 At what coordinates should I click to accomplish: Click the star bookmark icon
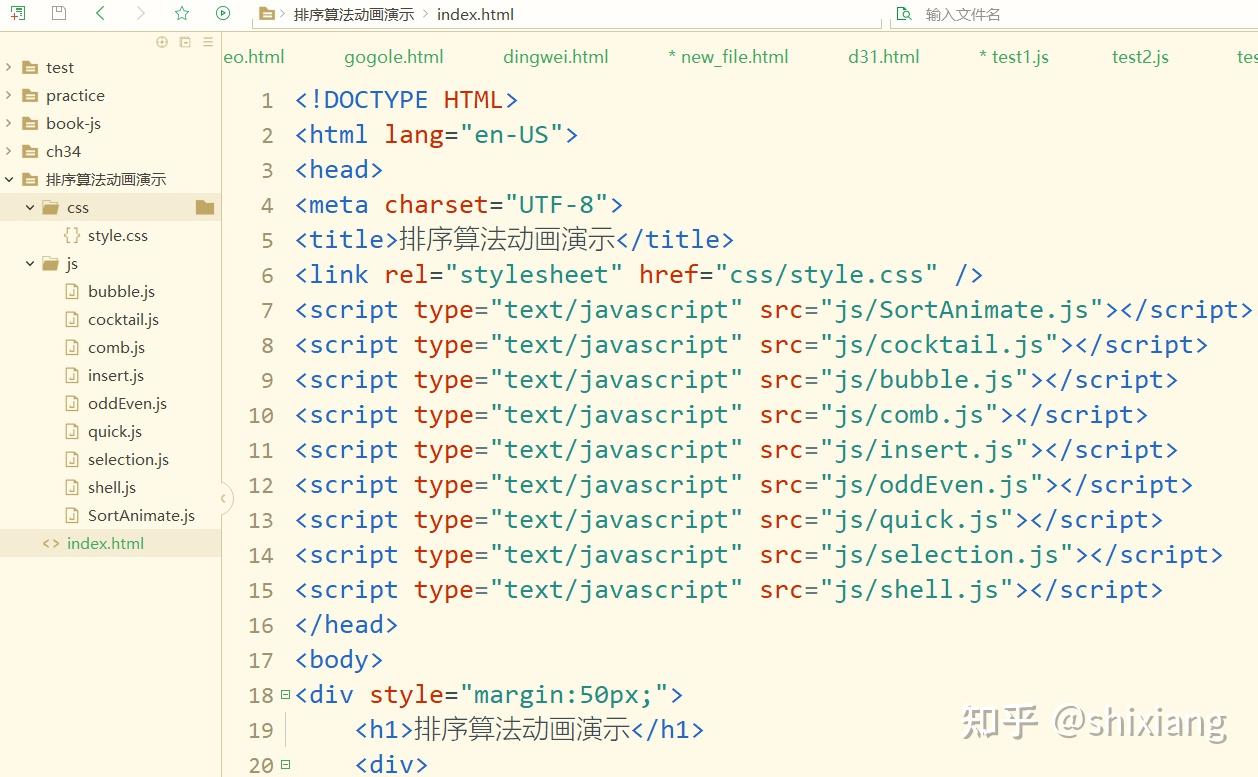(x=181, y=13)
